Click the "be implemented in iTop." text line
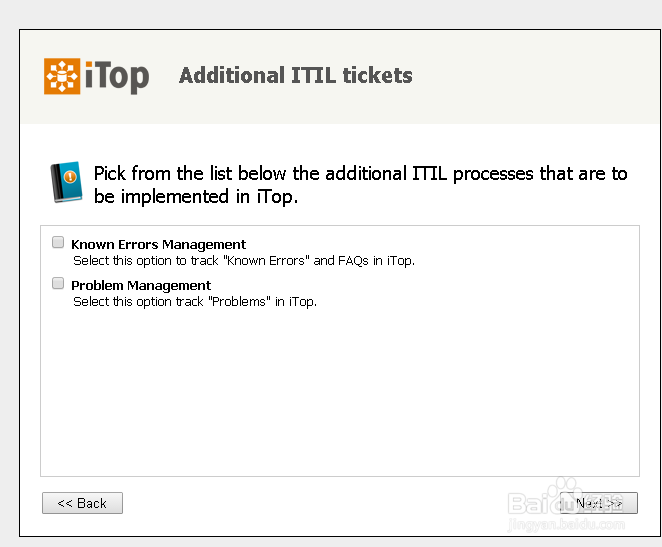Screen dimensions: 662x547 click(x=196, y=196)
